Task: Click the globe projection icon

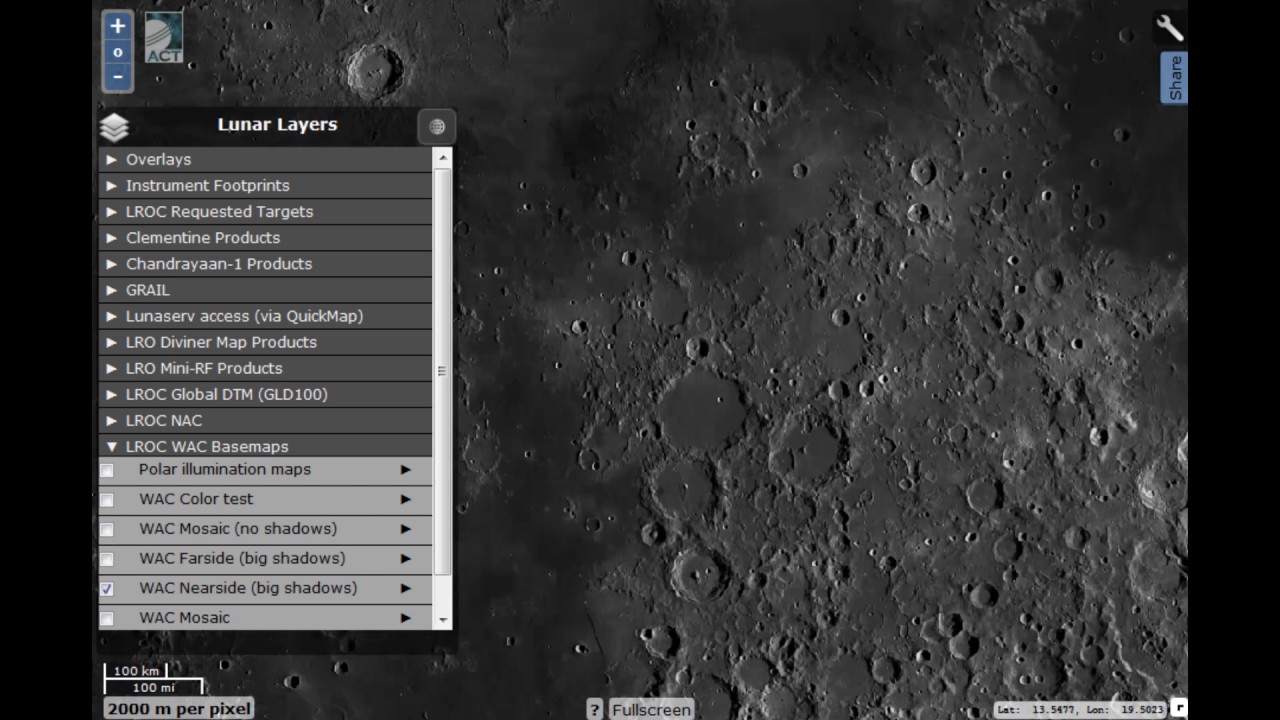Action: [437, 126]
